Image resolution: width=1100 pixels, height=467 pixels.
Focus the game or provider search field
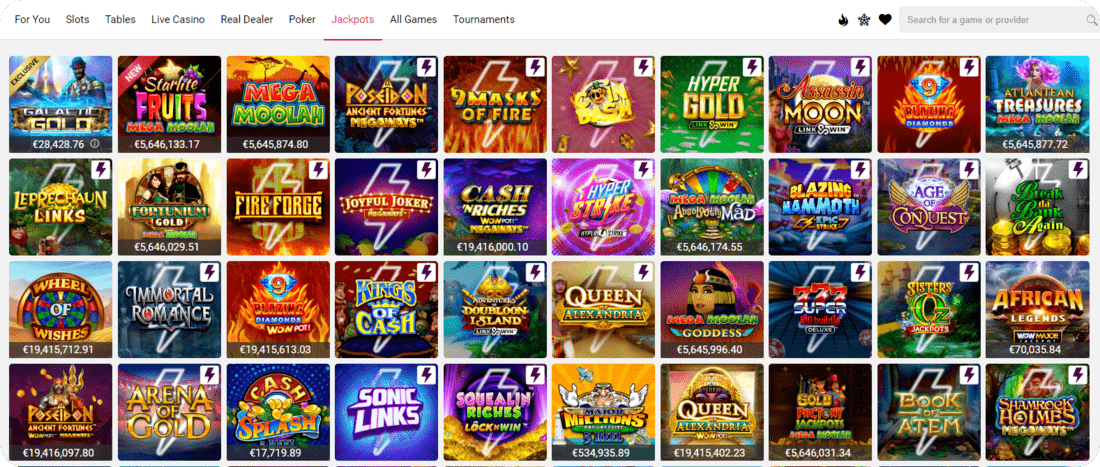click(998, 20)
